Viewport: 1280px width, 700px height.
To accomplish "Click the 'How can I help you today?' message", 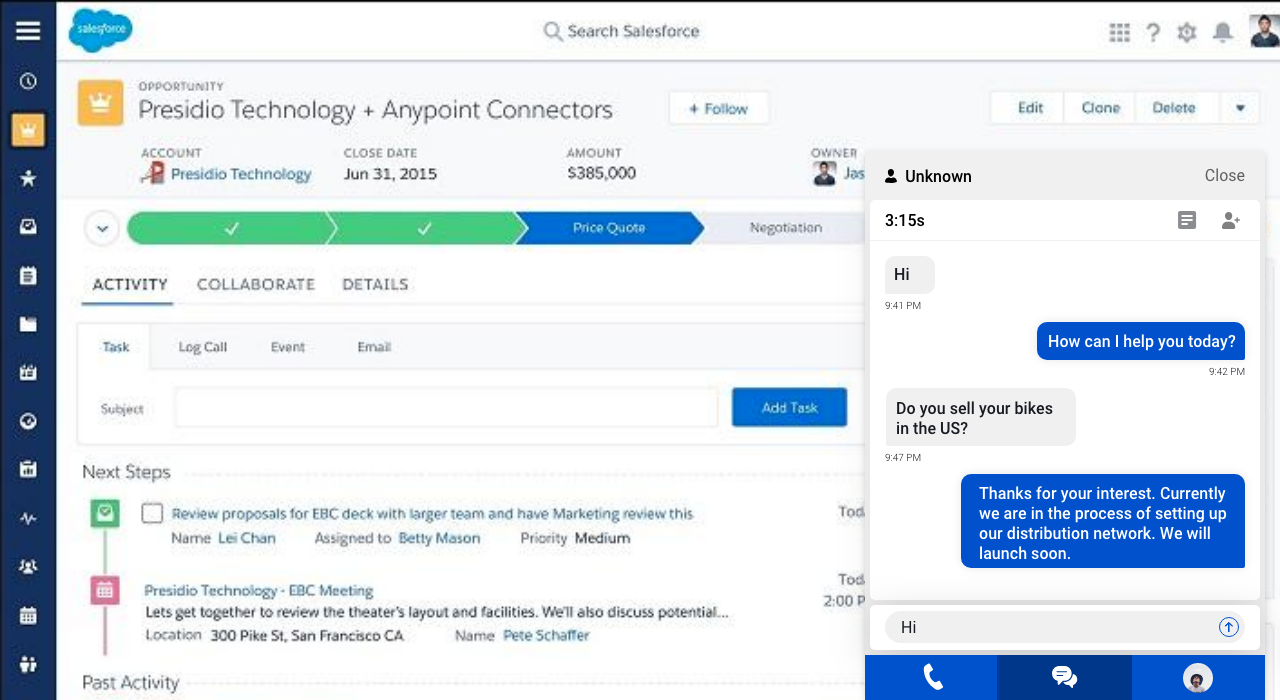I will [x=1141, y=341].
